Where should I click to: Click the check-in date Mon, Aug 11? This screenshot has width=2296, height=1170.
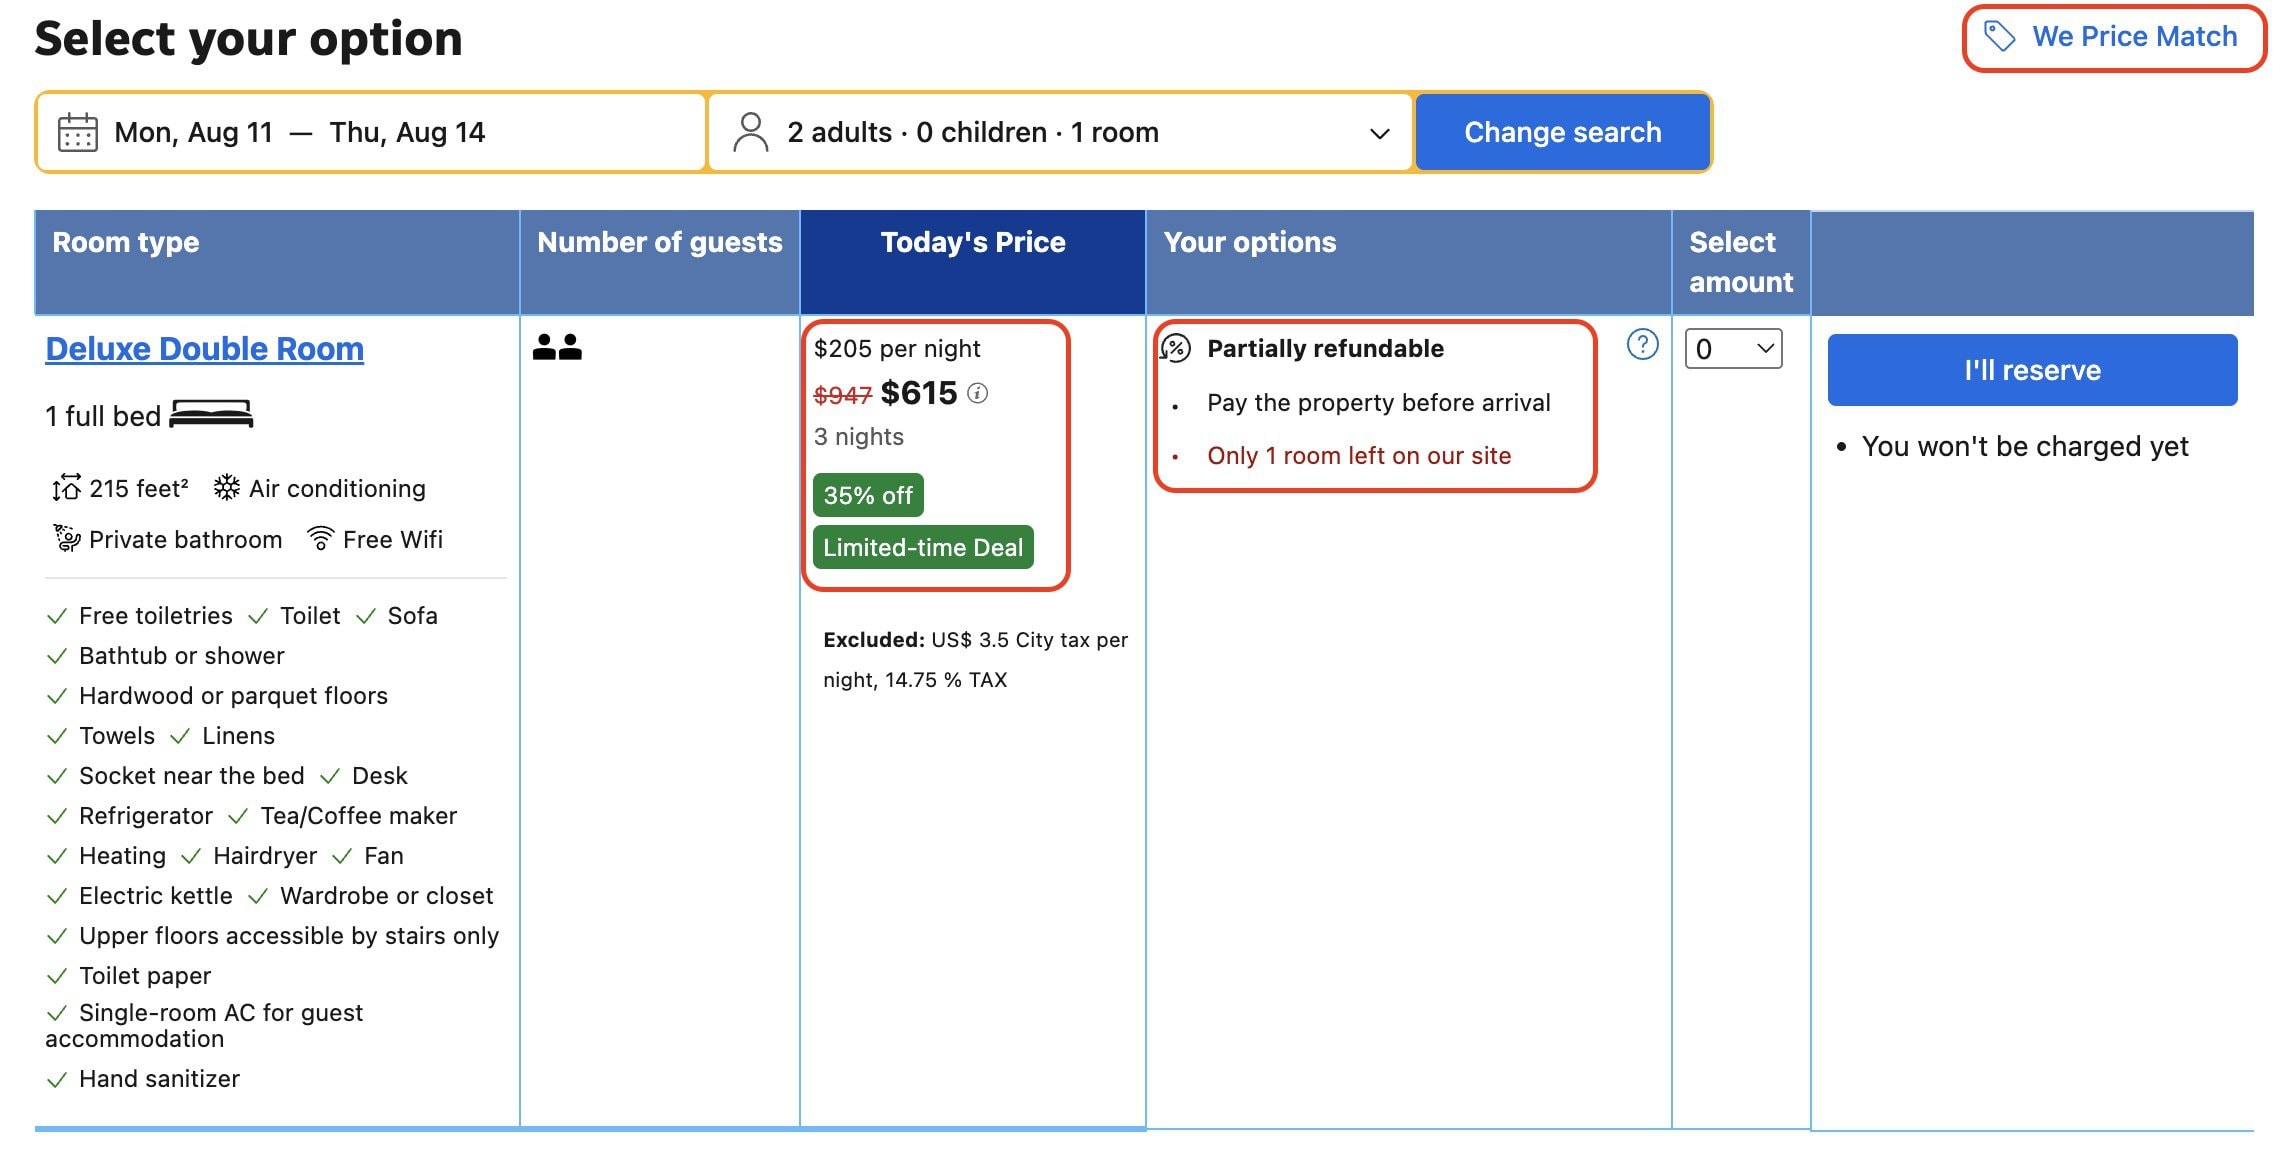tap(193, 132)
